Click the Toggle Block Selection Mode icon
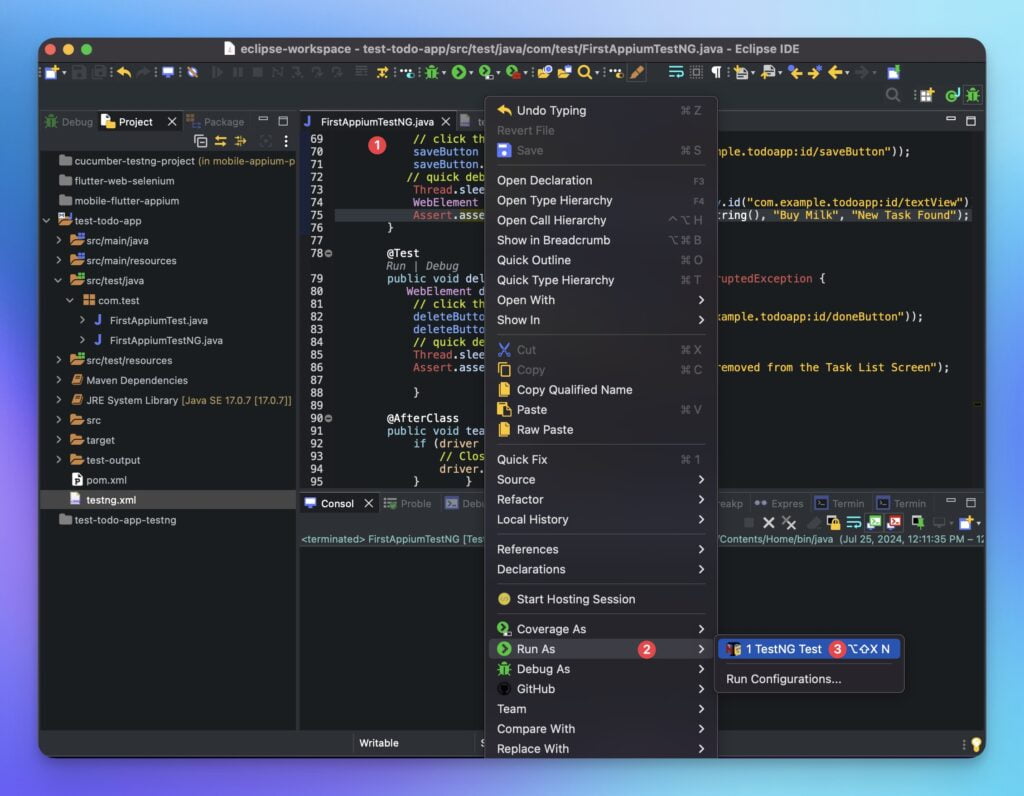Viewport: 1024px width, 796px height. click(x=696, y=72)
